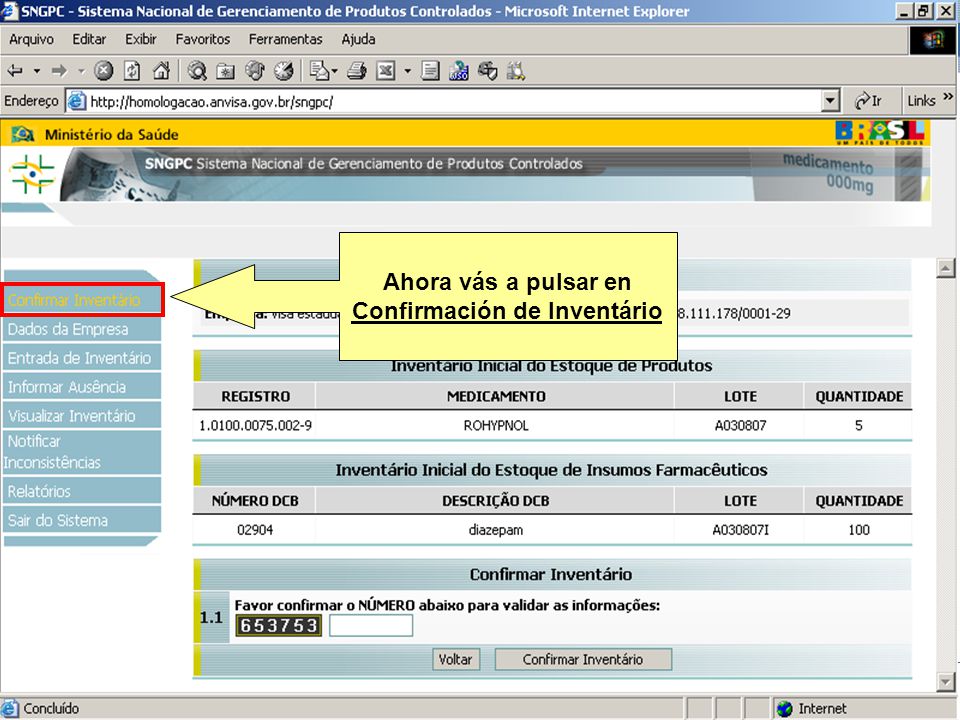Open the address bar dropdown list

(x=830, y=101)
